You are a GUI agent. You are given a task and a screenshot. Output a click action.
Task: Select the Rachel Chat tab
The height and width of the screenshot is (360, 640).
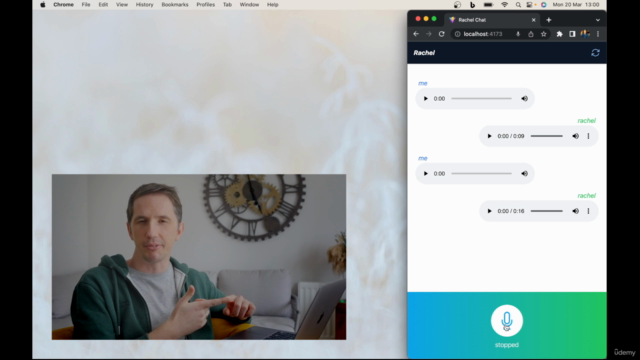tap(492, 20)
